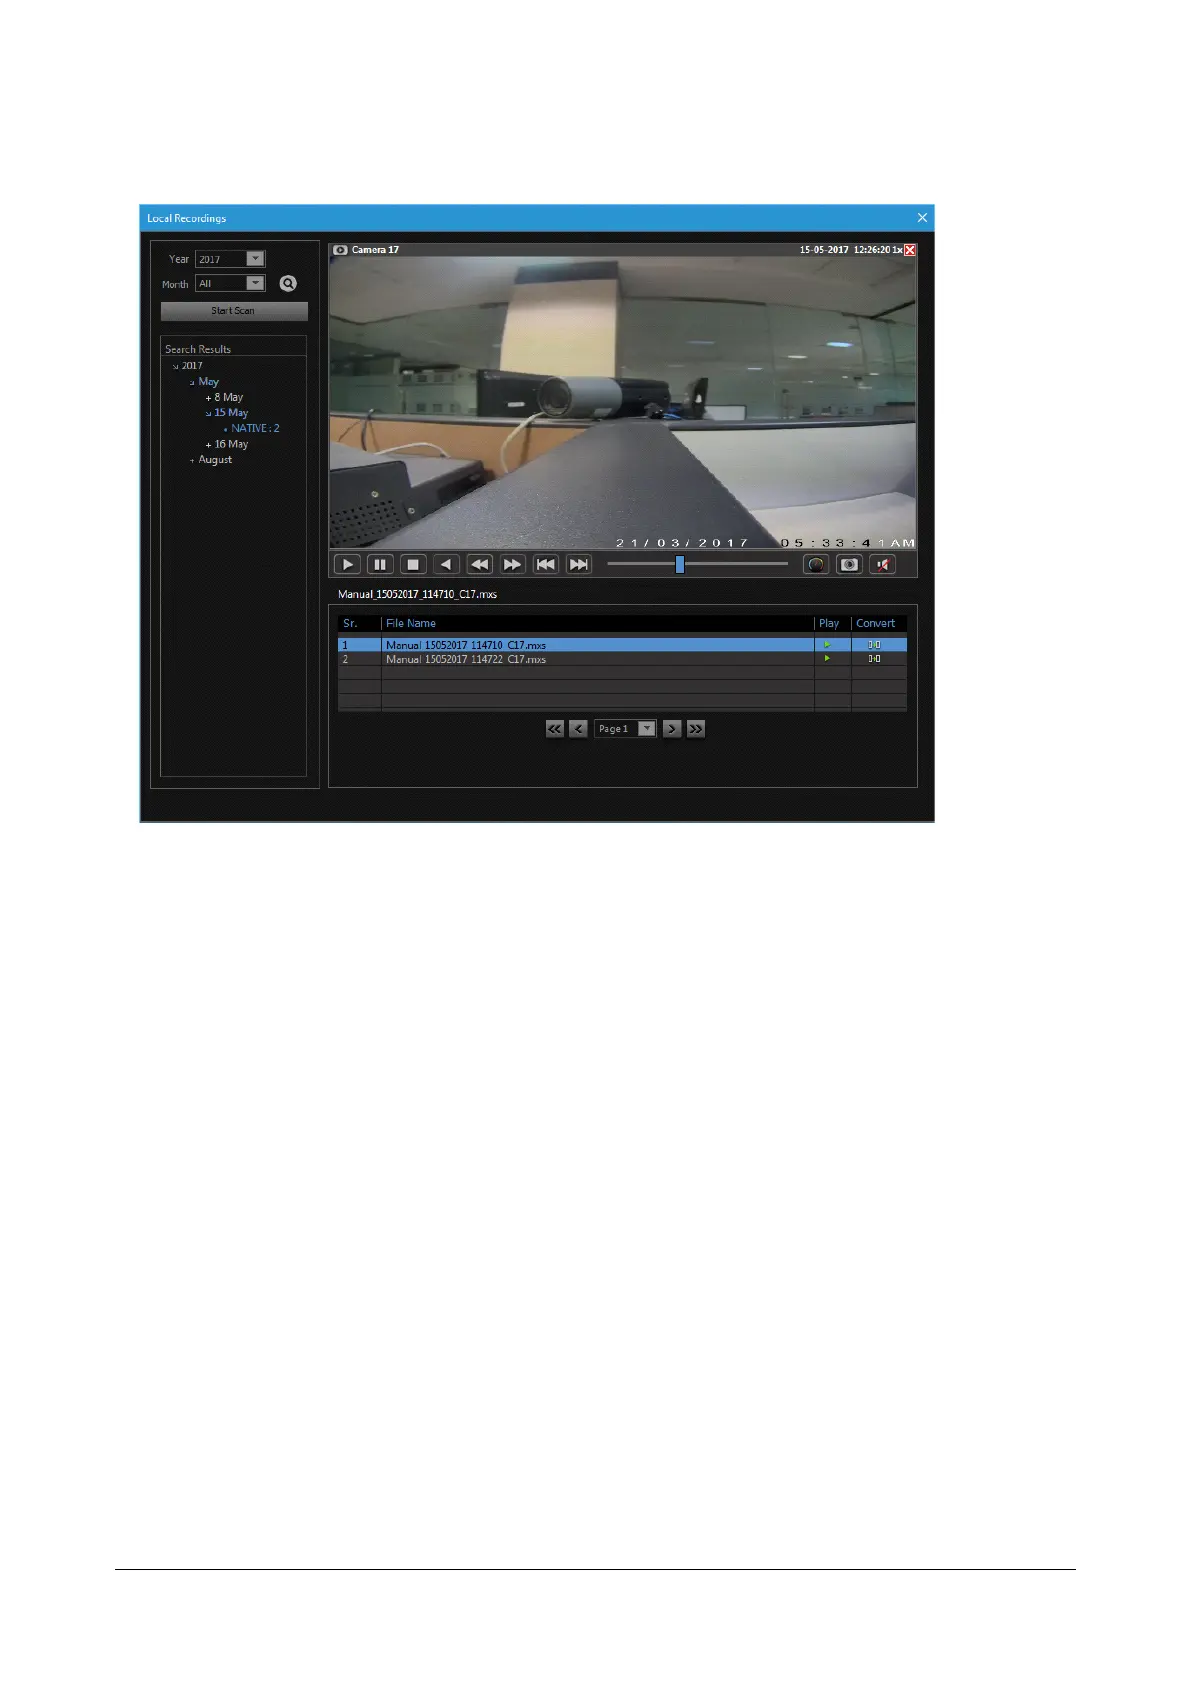Click the playback speed slider handle
The width and height of the screenshot is (1190, 1684).
(x=680, y=564)
